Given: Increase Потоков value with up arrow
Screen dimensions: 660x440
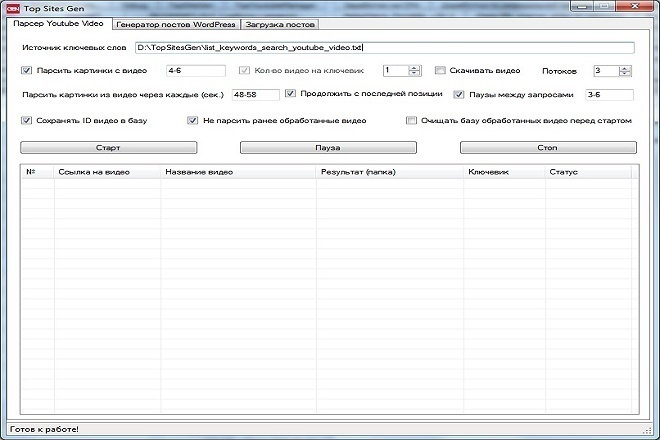Looking at the screenshot, I should [x=625, y=68].
